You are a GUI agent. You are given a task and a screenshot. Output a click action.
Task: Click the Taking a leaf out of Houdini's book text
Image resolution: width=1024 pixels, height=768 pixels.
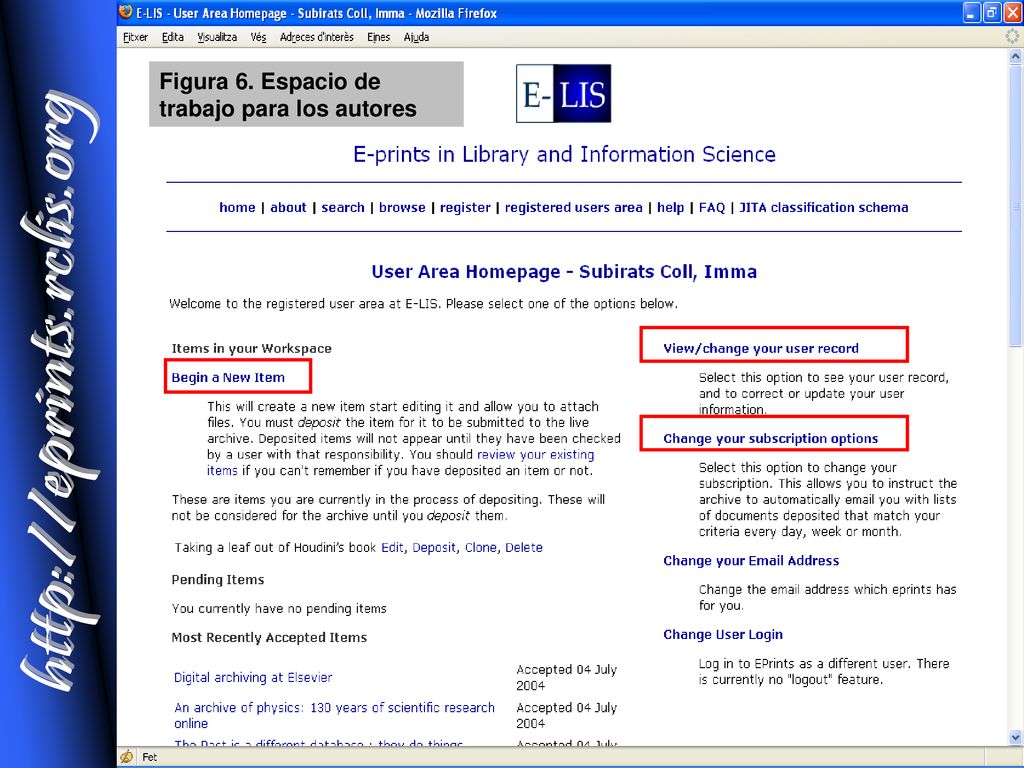click(x=275, y=547)
